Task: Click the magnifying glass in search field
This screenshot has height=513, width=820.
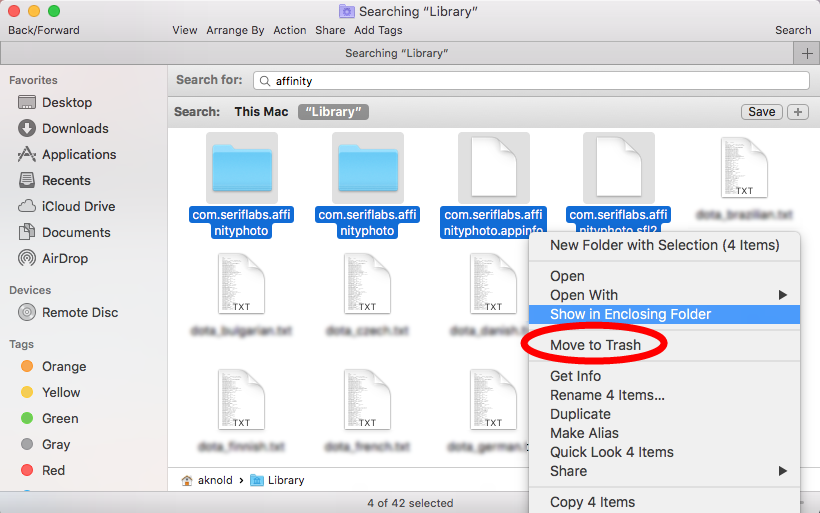Action: click(x=264, y=81)
